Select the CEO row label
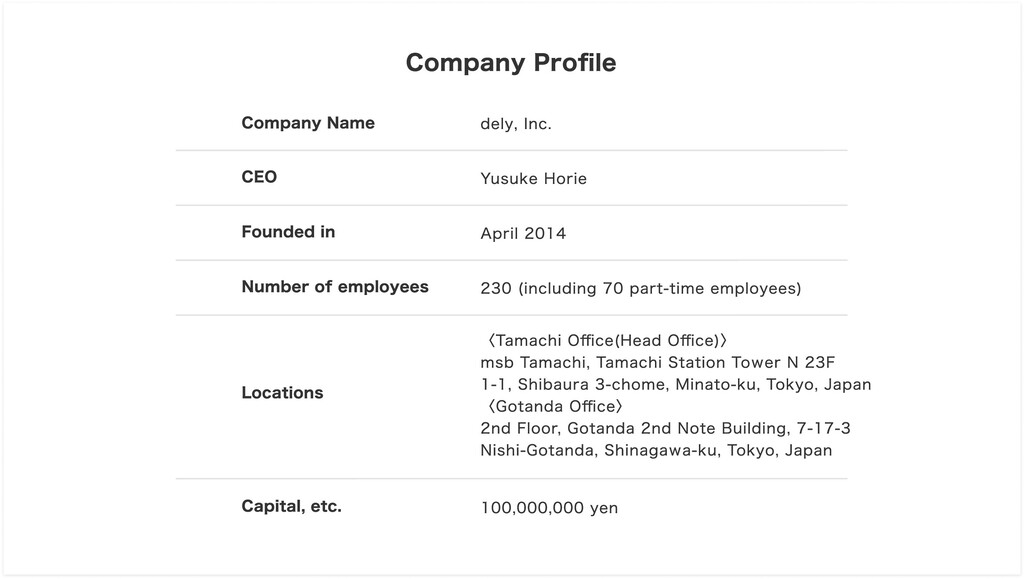Screen dimensions: 1024x579 click(259, 177)
